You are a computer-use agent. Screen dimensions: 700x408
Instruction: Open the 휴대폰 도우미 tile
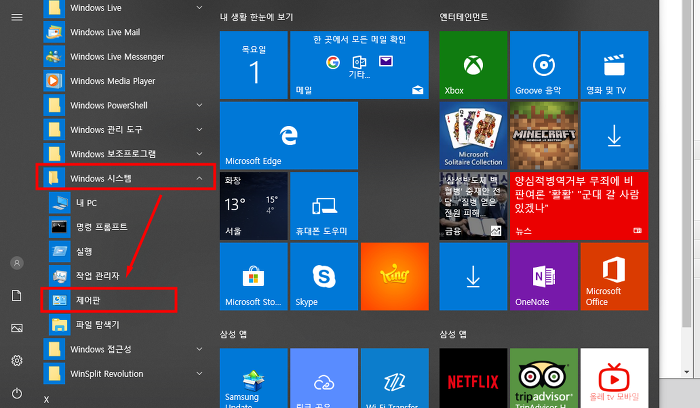[324, 206]
